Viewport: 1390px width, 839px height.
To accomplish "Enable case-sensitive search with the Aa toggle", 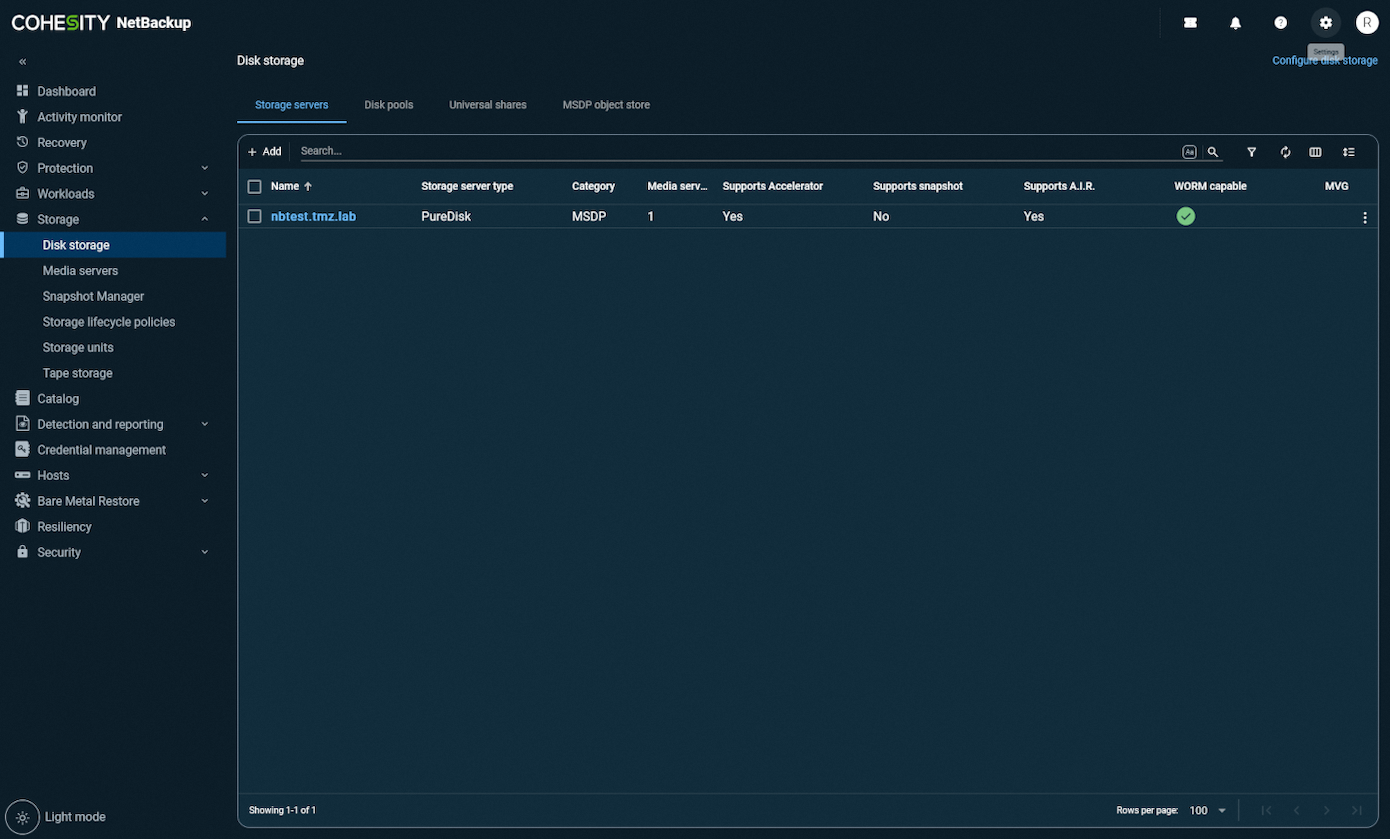I will tap(1189, 151).
